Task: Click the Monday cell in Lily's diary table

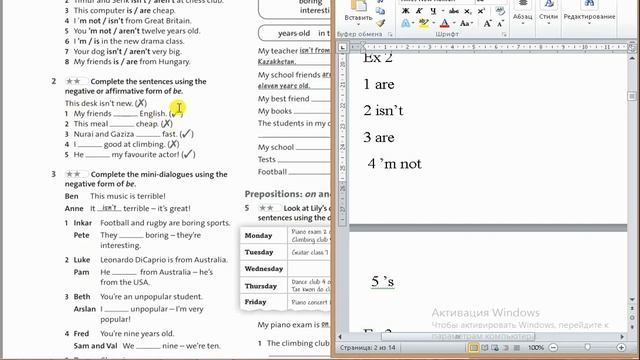Action: [264, 236]
